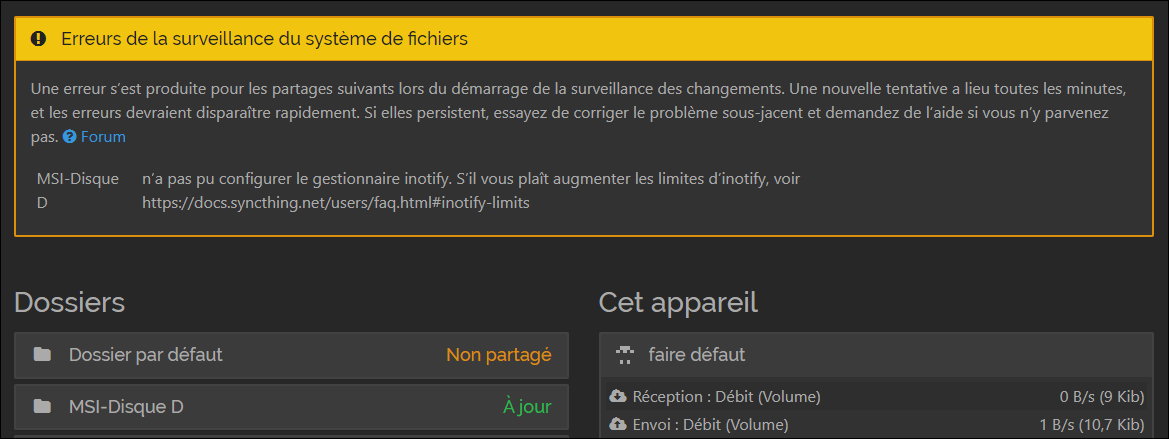Click the cloud download icon for Réception

pyautogui.click(x=618, y=397)
